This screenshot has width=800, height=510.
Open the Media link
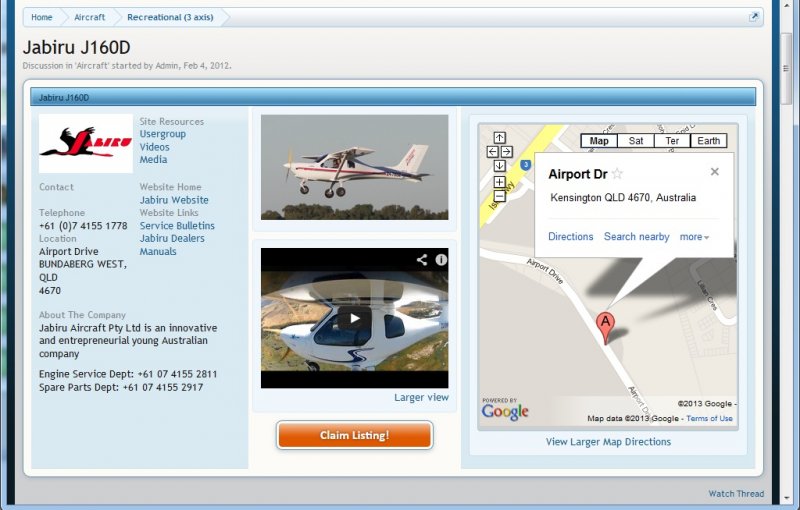154,160
